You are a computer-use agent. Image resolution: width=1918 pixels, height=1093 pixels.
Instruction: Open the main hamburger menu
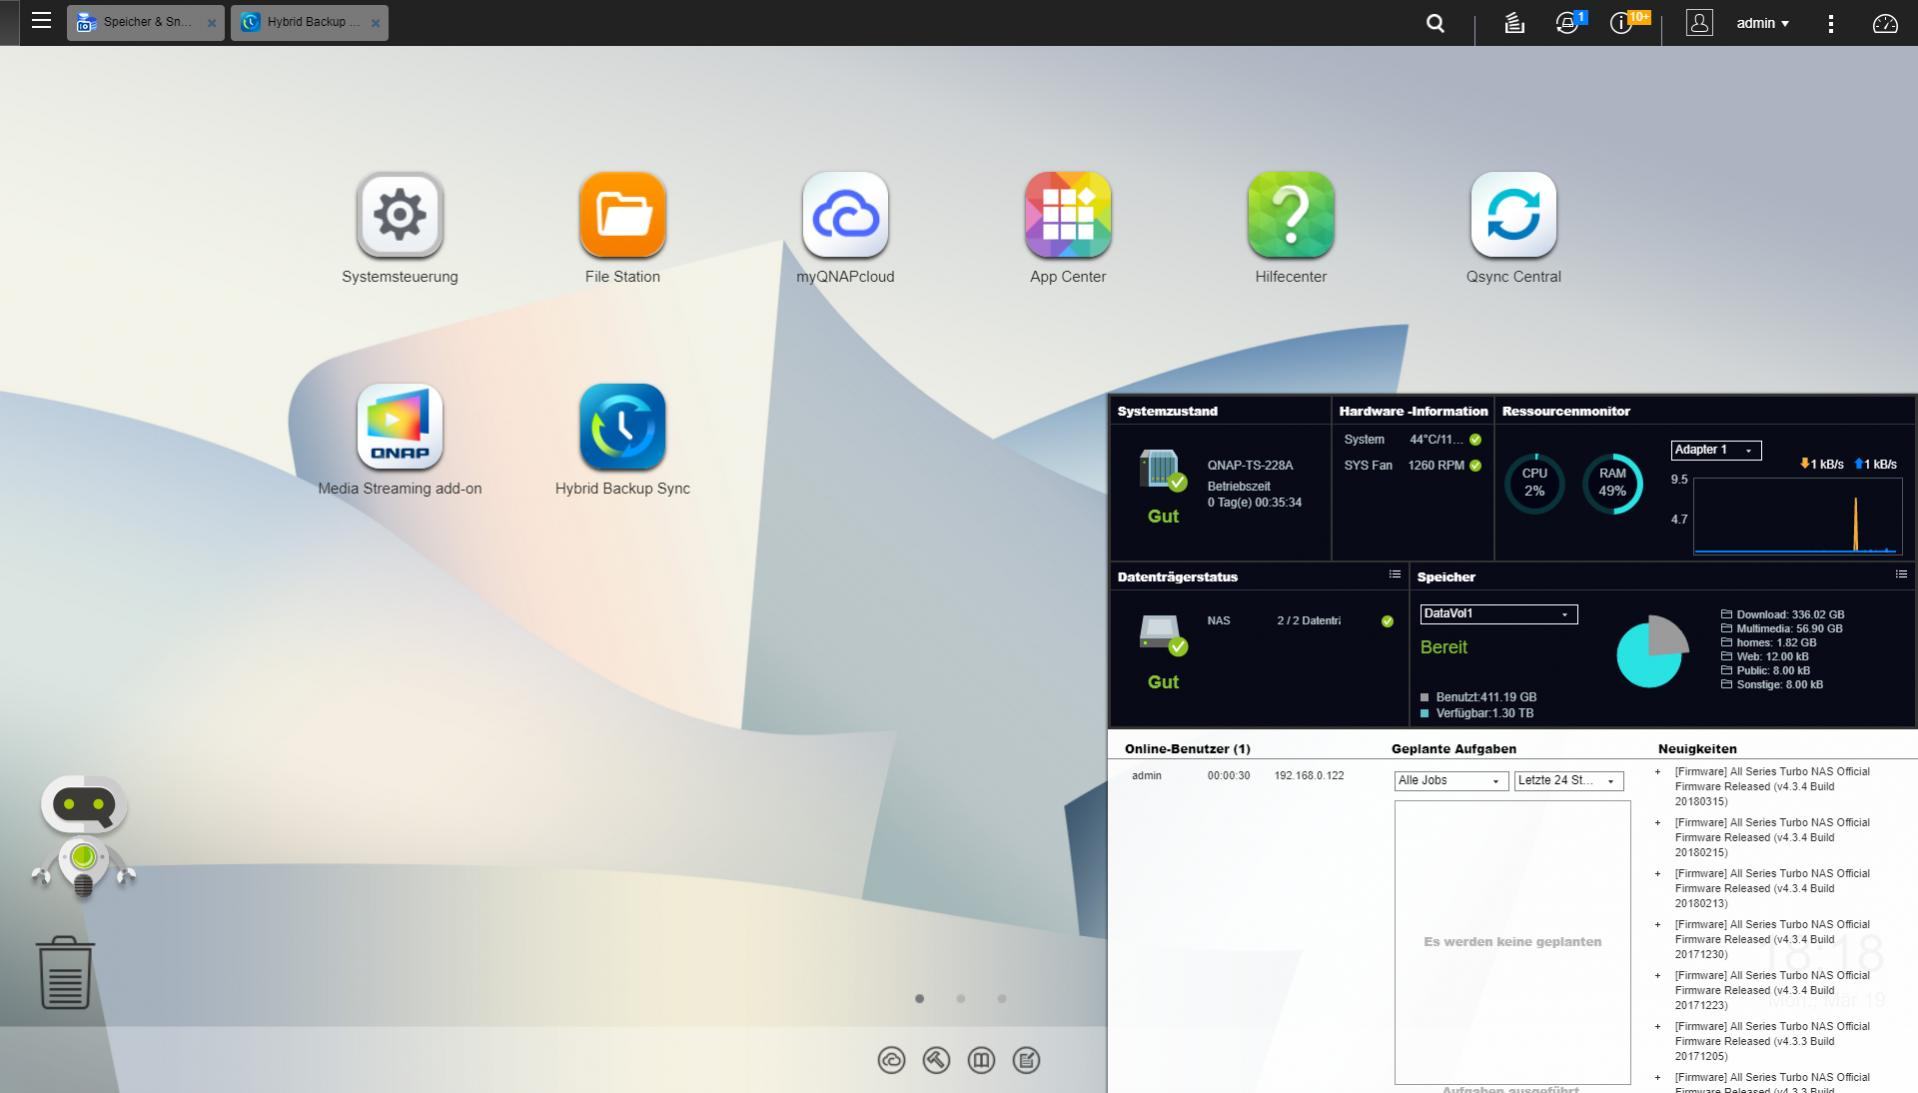pyautogui.click(x=41, y=21)
